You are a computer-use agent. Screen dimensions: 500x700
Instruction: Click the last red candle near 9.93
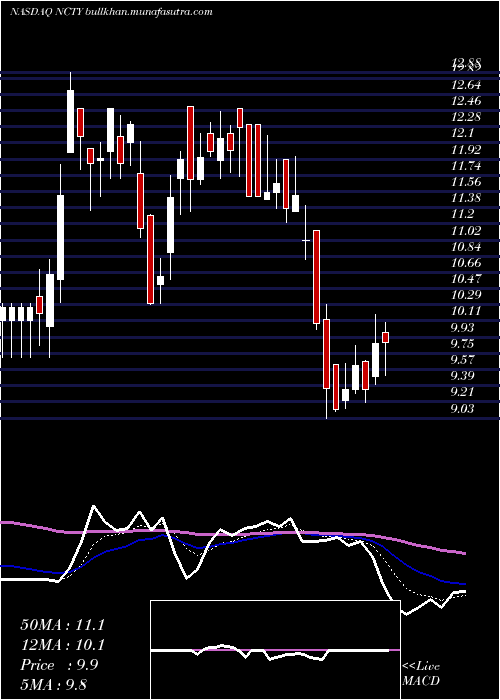(x=386, y=338)
